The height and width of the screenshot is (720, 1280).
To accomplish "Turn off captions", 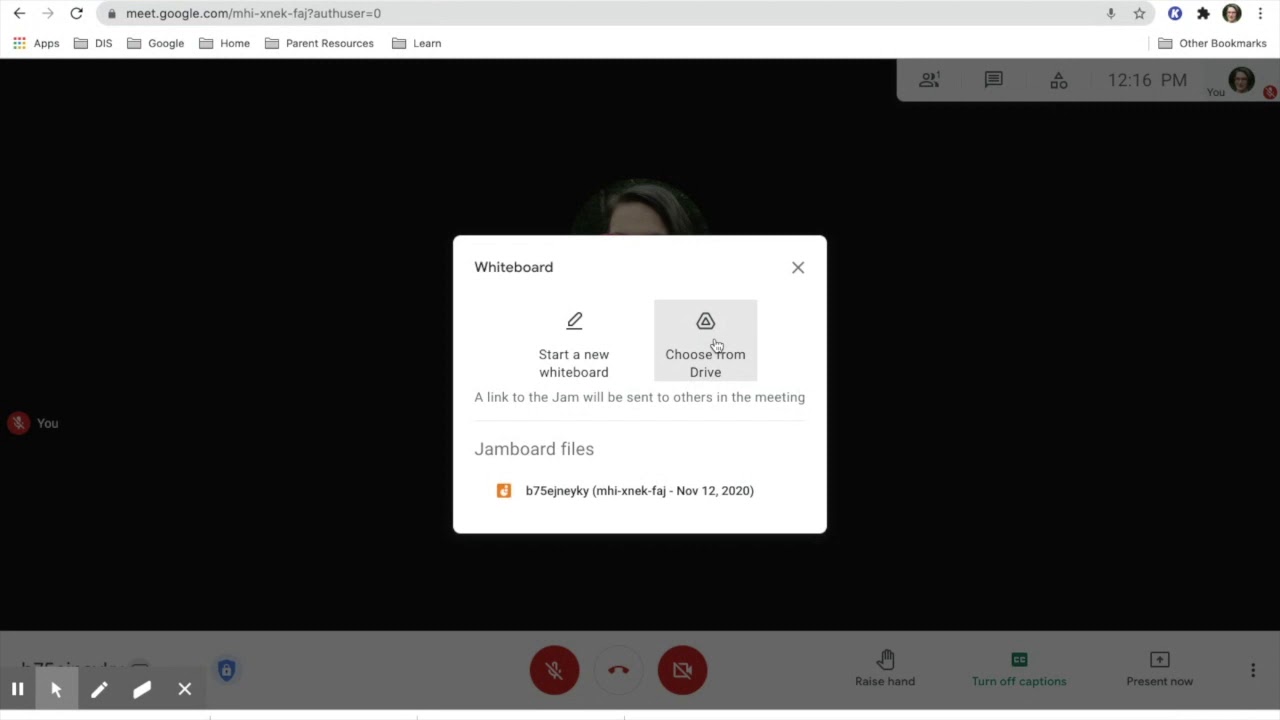I will click(1019, 669).
